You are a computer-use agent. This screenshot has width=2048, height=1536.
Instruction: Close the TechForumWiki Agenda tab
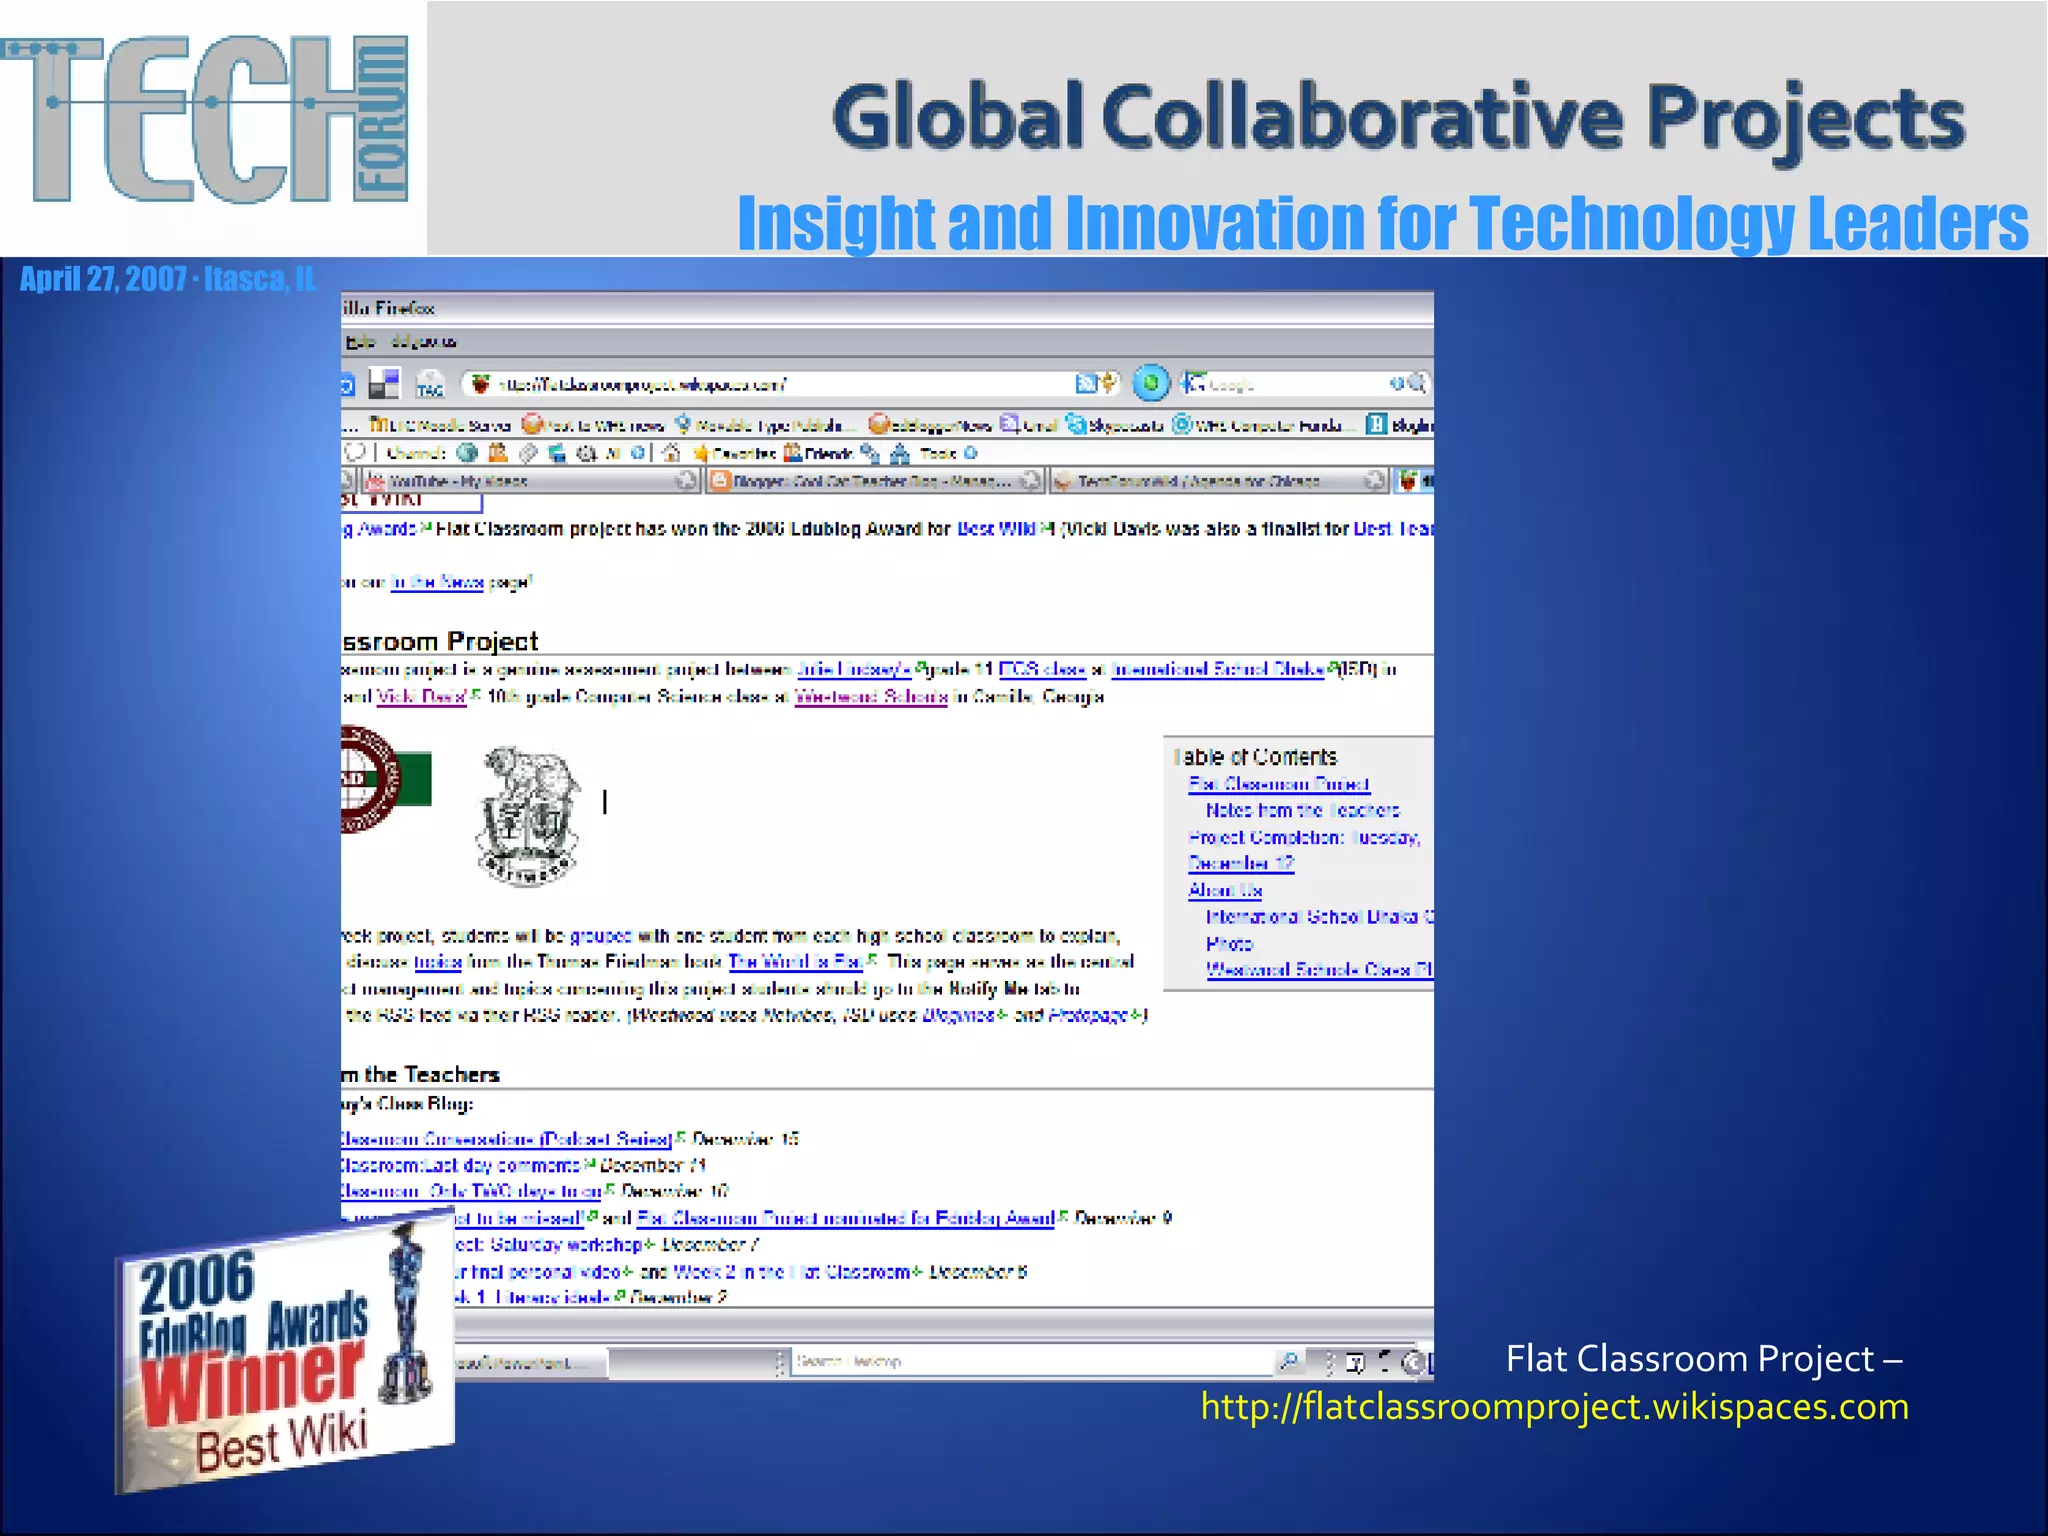1376,481
